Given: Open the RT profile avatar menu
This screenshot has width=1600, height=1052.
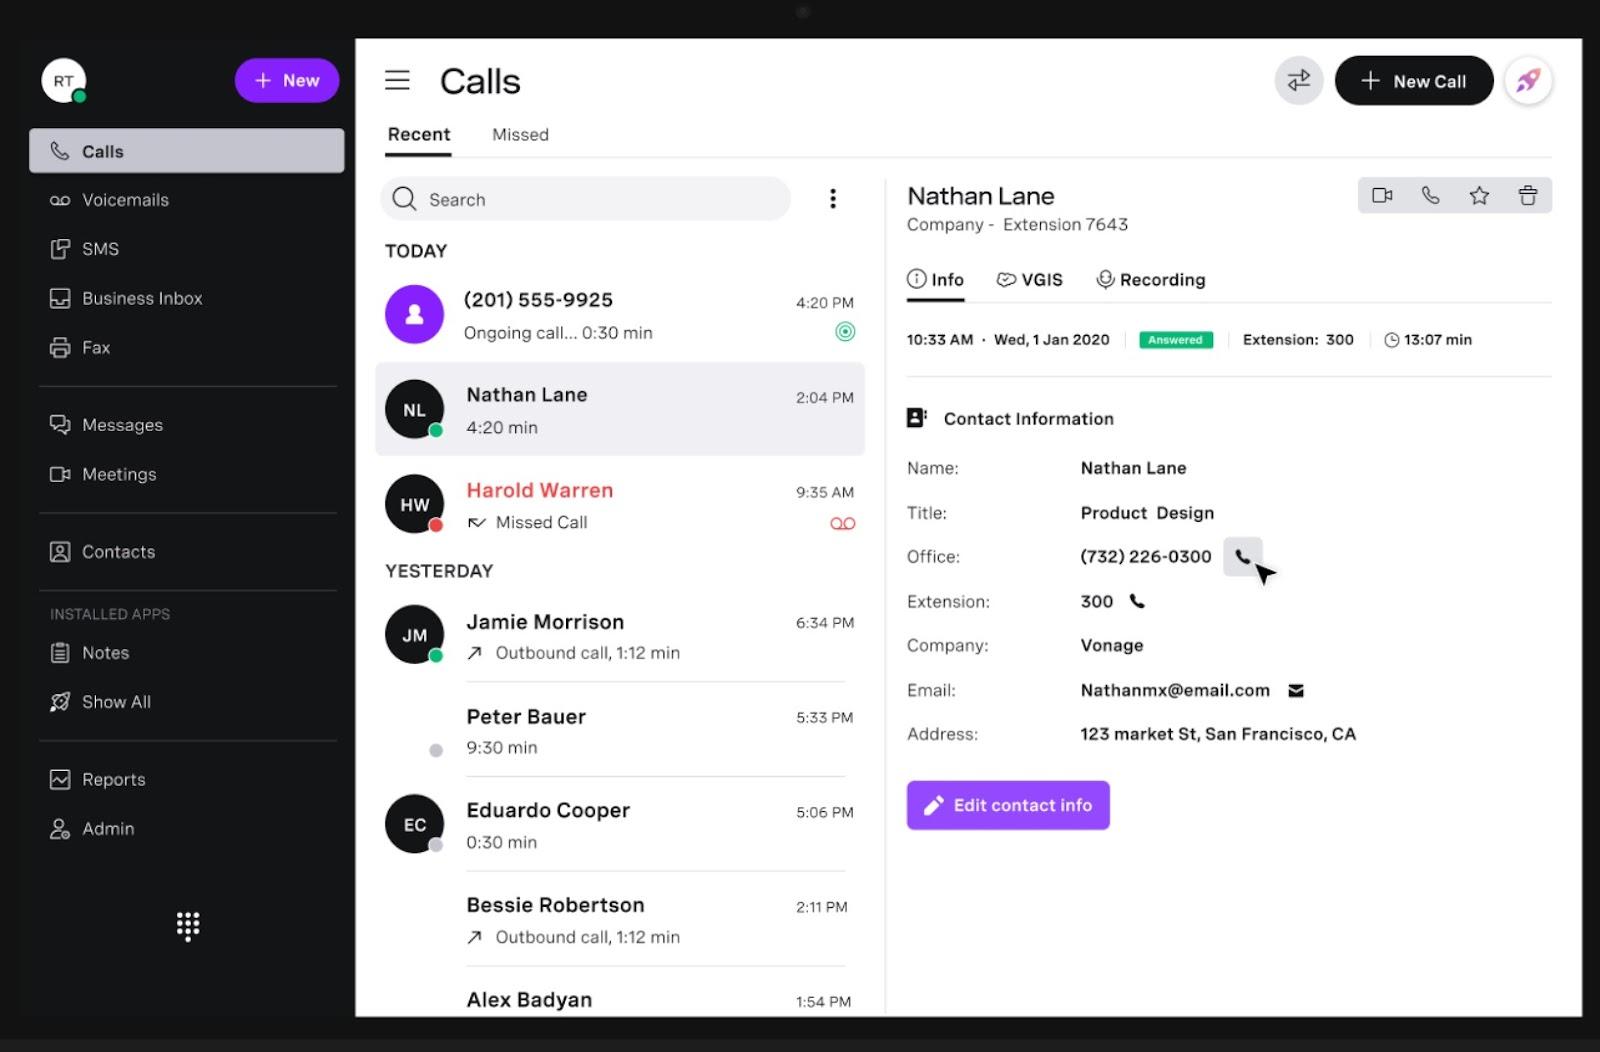Looking at the screenshot, I should tap(64, 81).
